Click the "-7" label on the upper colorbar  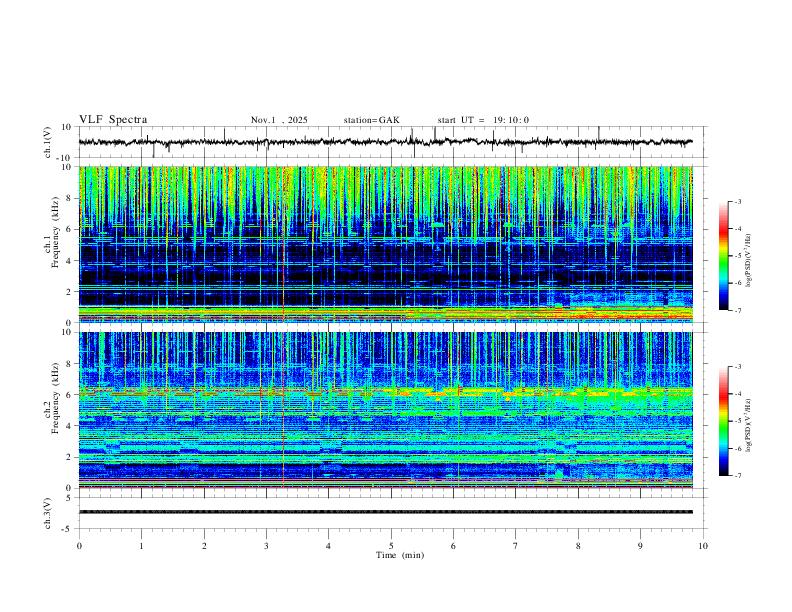tap(738, 310)
